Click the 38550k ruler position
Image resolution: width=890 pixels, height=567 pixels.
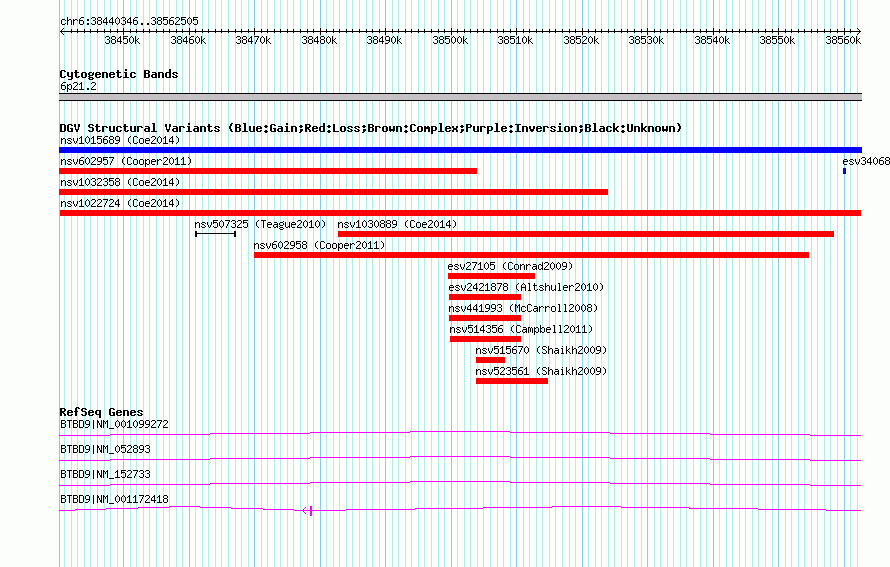[x=778, y=40]
